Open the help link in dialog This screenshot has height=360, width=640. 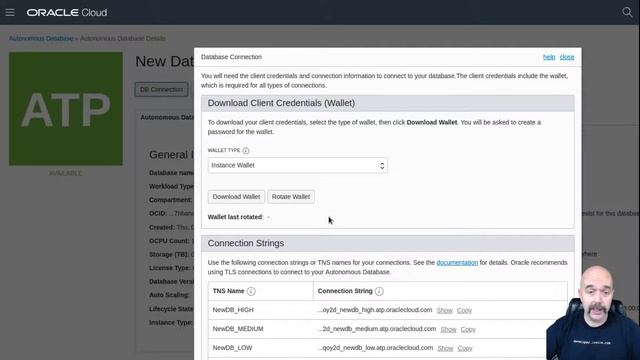click(549, 57)
